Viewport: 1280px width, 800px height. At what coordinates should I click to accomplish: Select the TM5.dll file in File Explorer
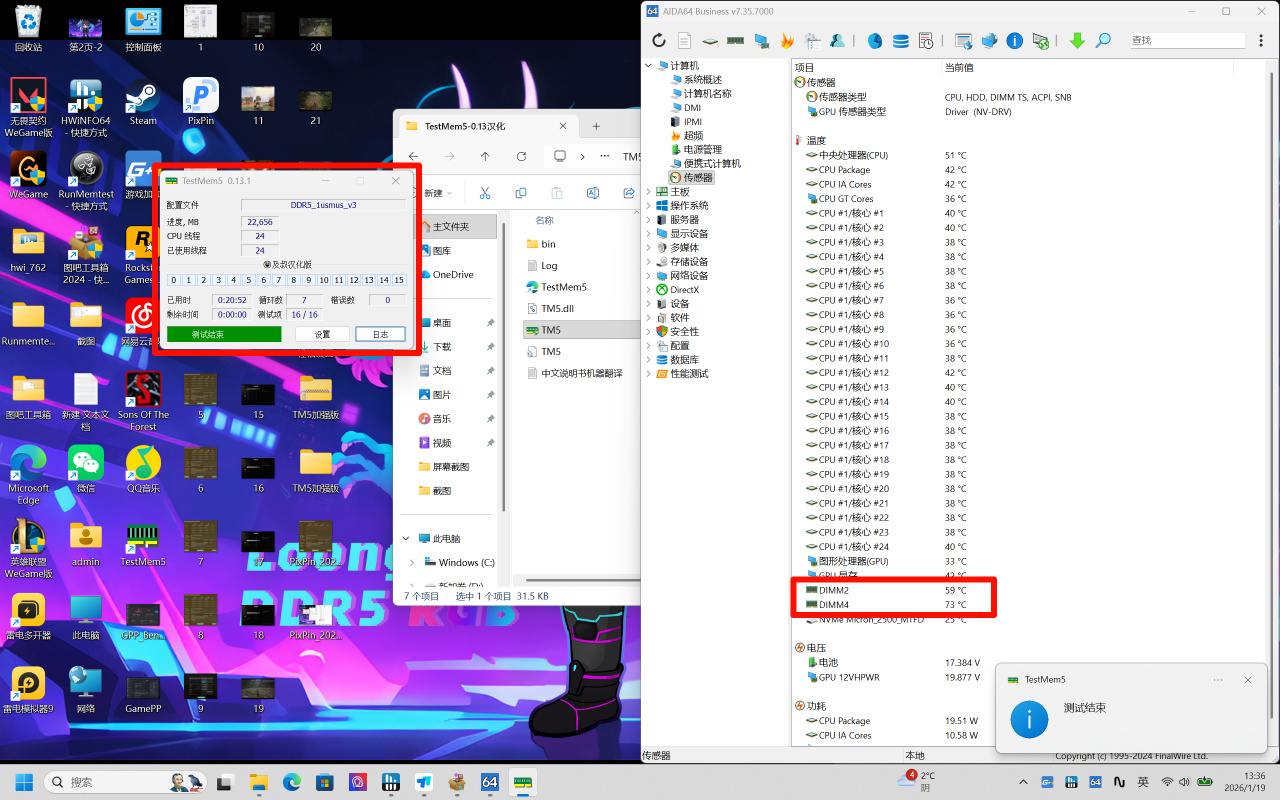click(x=557, y=309)
